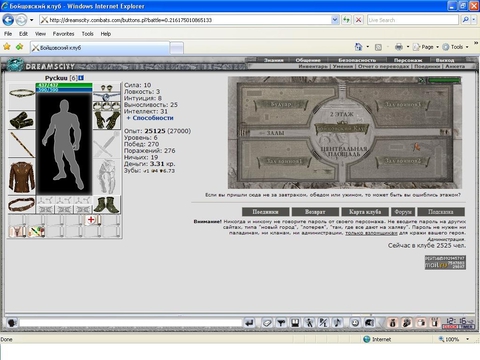Expand the Способности abilities list

tap(150, 118)
